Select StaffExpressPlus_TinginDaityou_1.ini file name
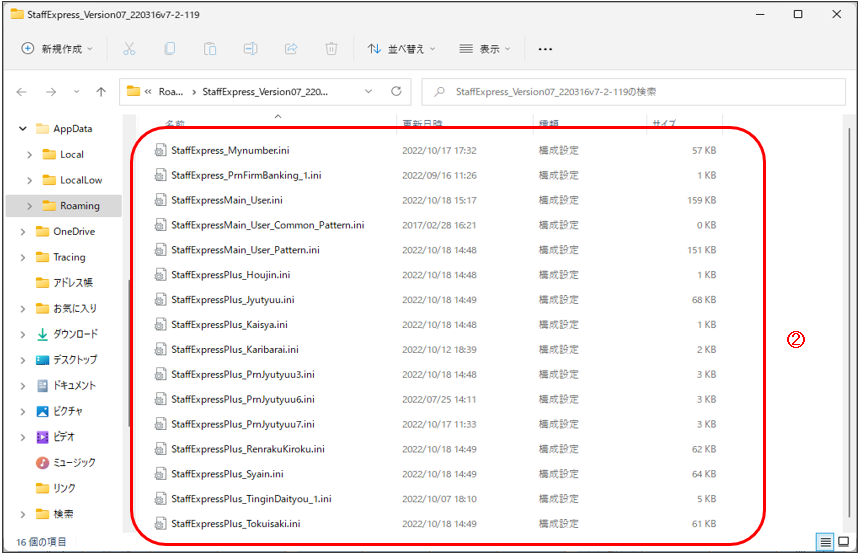 coord(251,499)
